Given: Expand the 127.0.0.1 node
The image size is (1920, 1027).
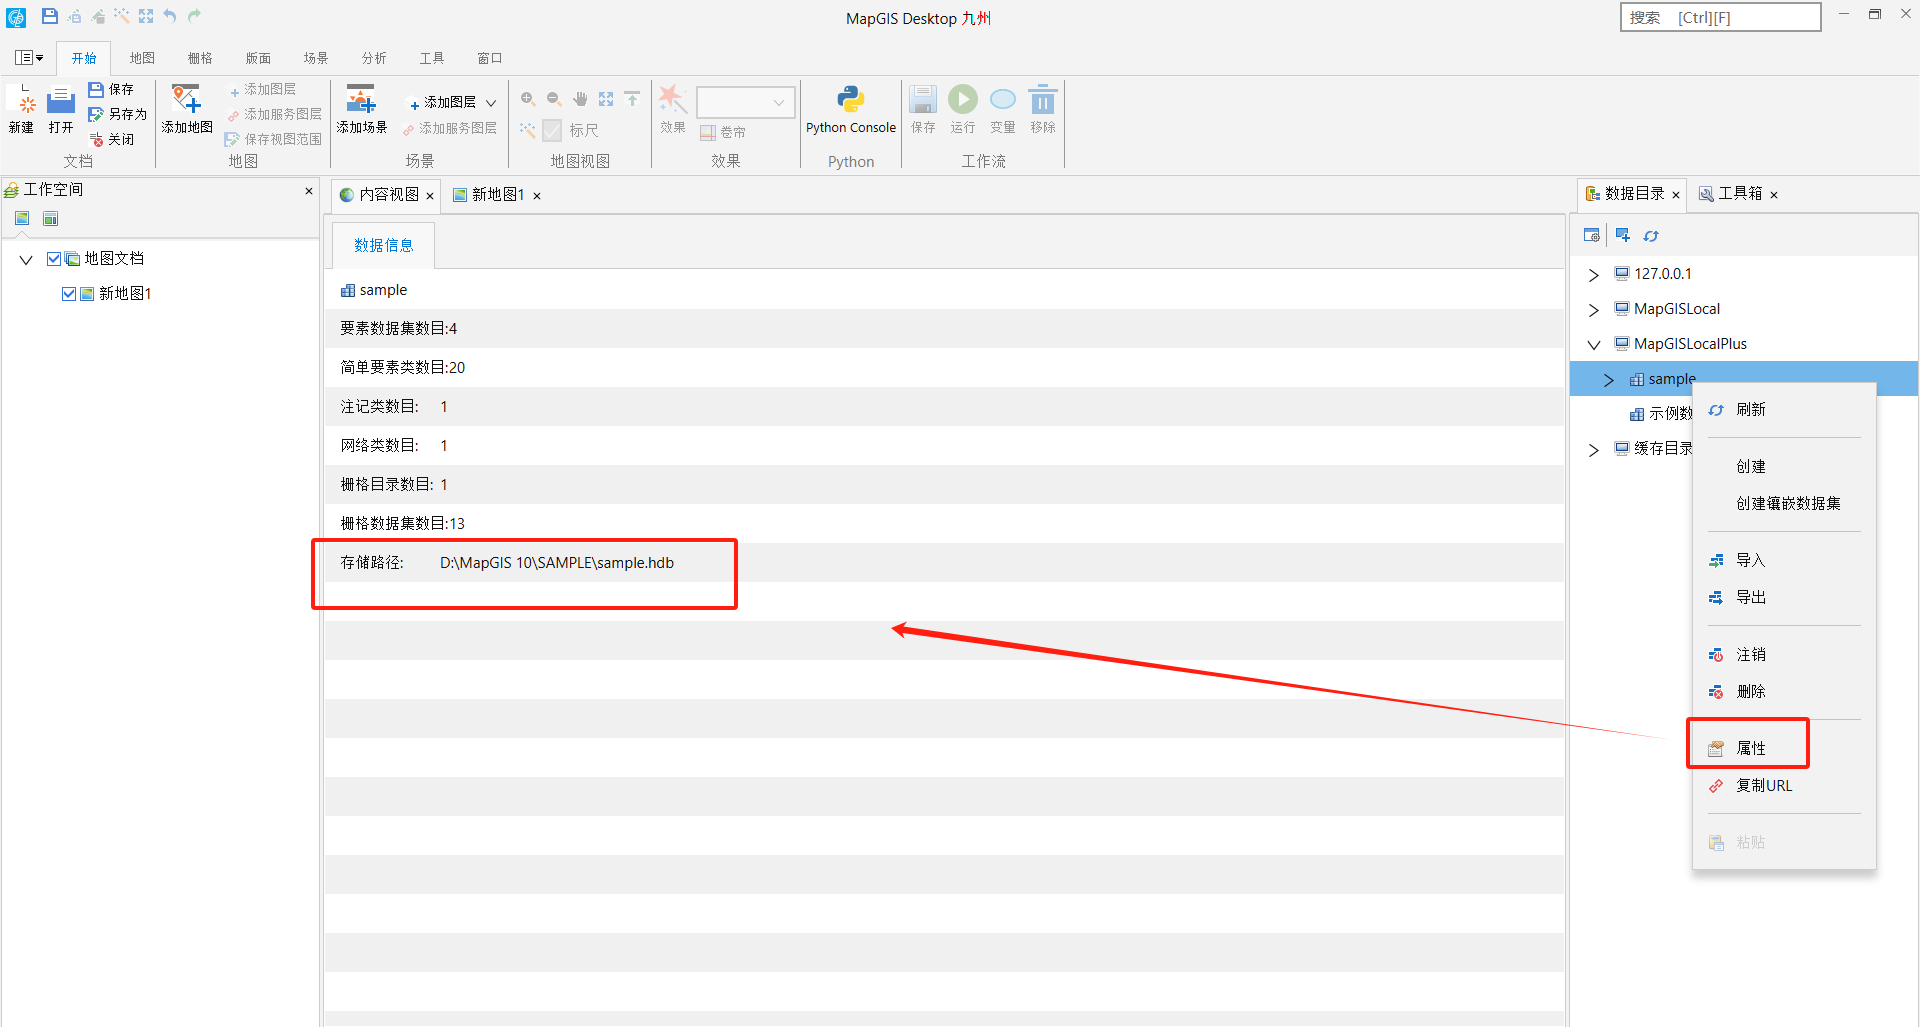Looking at the screenshot, I should click(1594, 275).
